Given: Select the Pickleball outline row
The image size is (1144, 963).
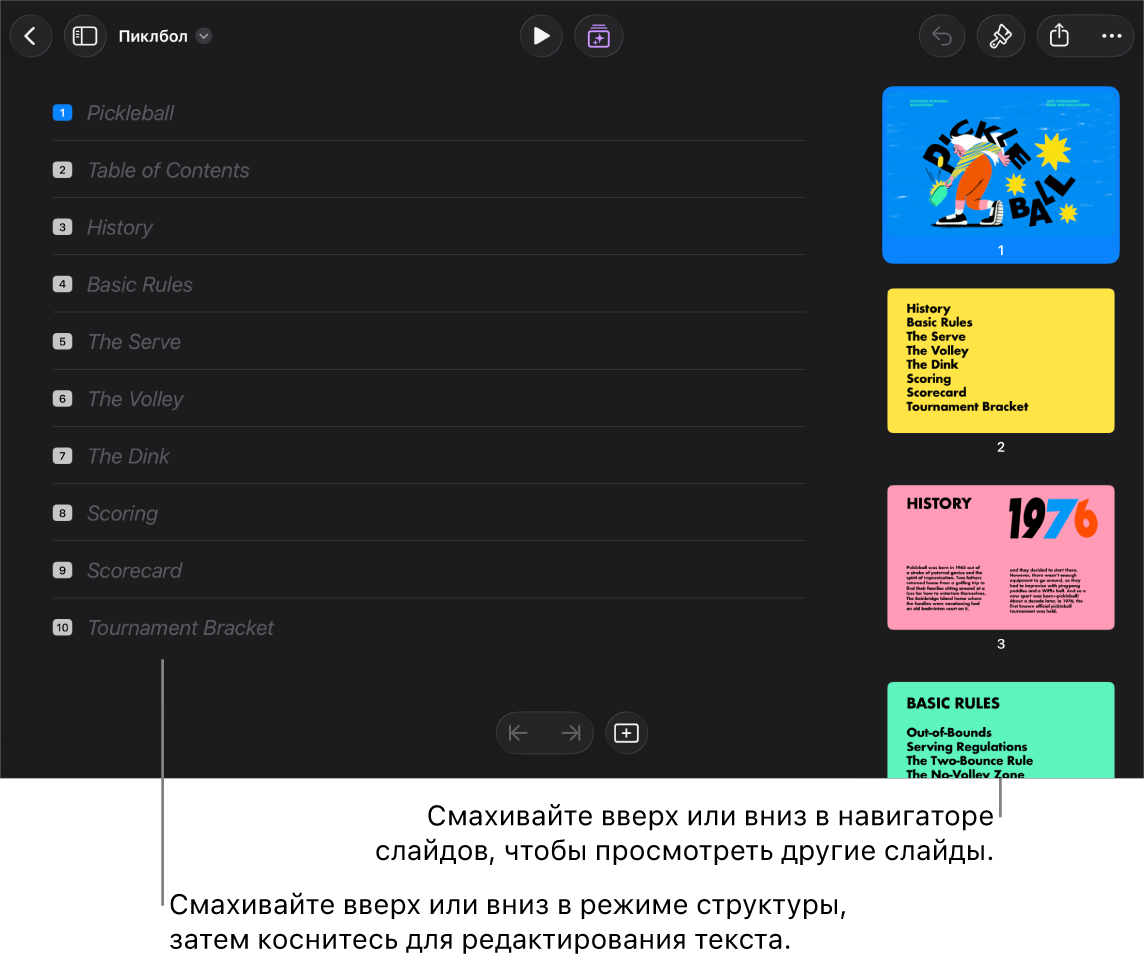Looking at the screenshot, I should [x=429, y=113].
